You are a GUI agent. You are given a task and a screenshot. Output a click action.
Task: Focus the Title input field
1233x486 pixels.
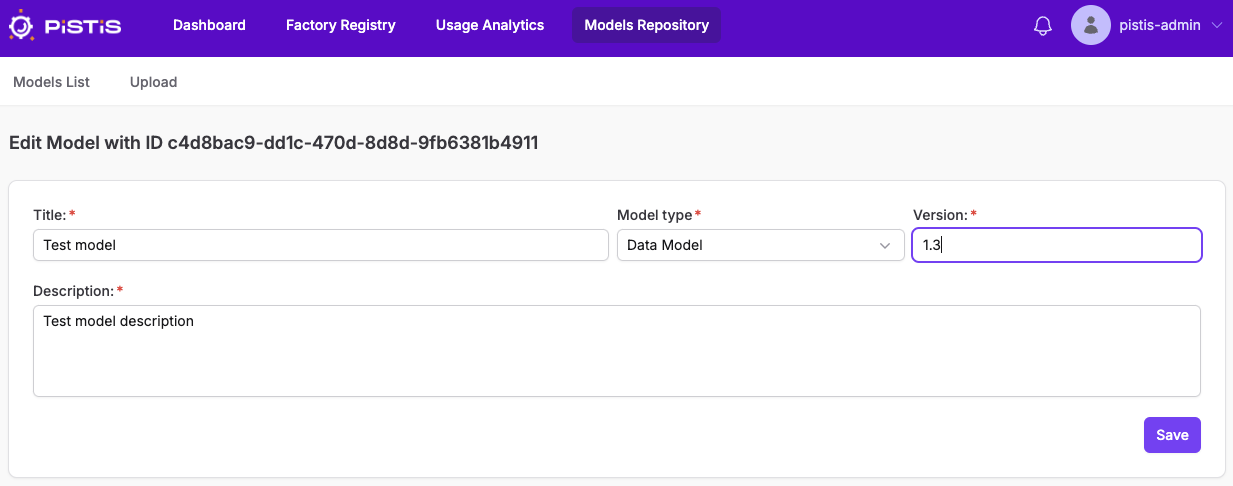(x=321, y=245)
